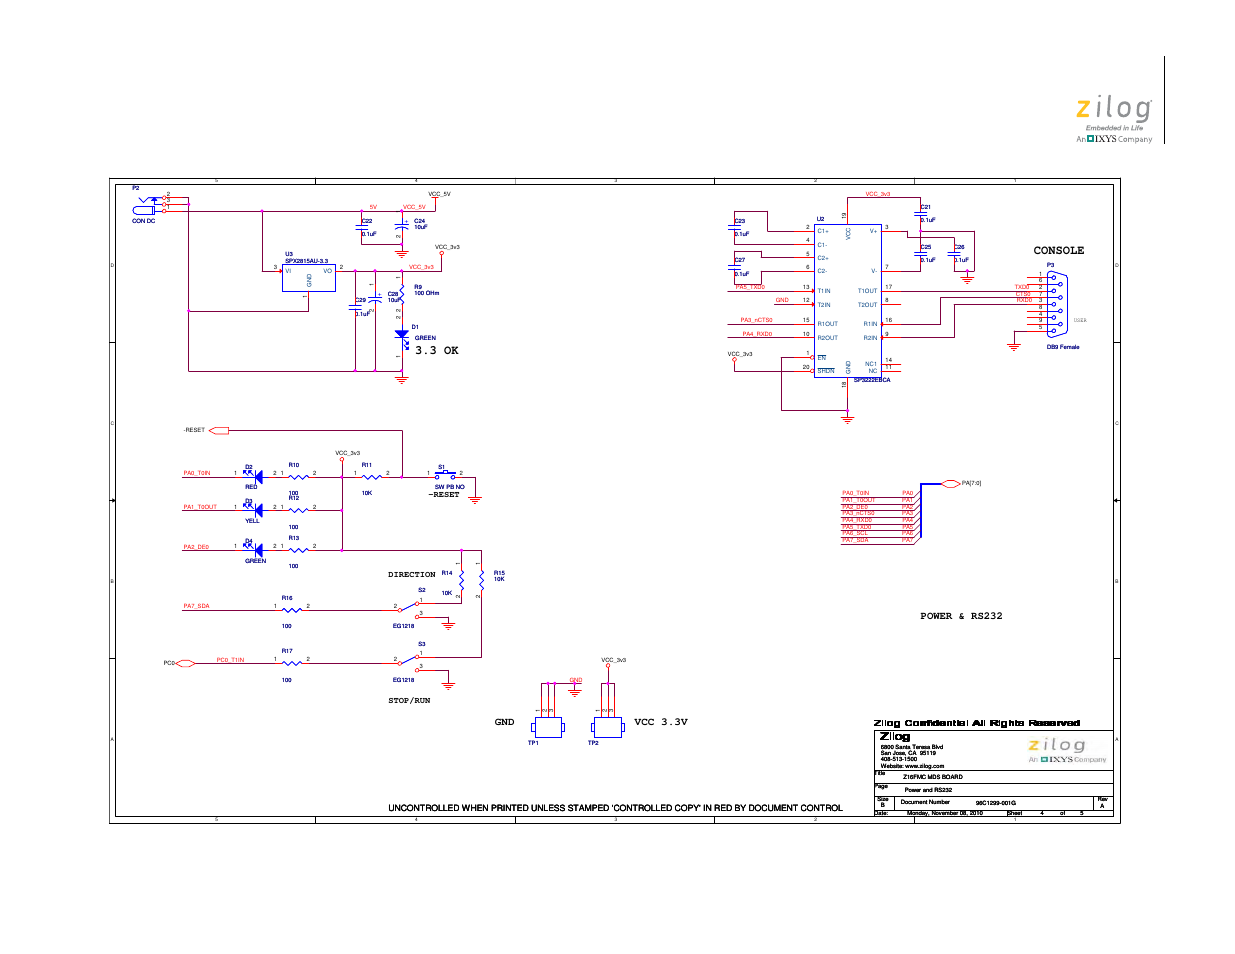Click the 'SW PB NO' switch label
Image resolution: width=1235 pixels, height=954 pixels.
(x=449, y=487)
